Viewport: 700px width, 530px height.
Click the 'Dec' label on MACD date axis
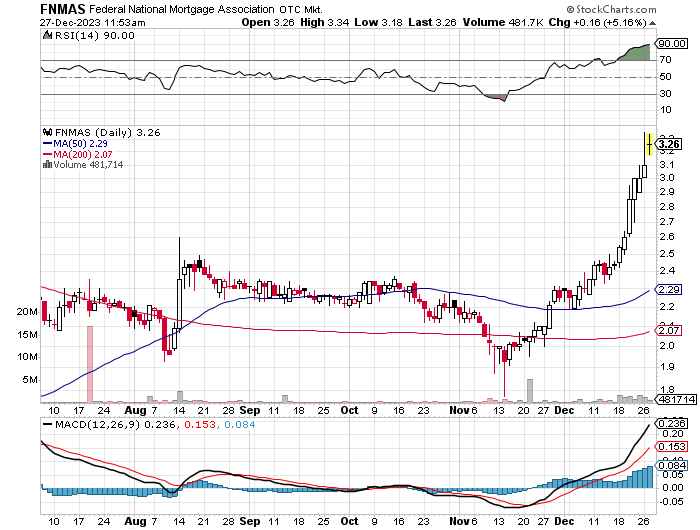pos(564,521)
